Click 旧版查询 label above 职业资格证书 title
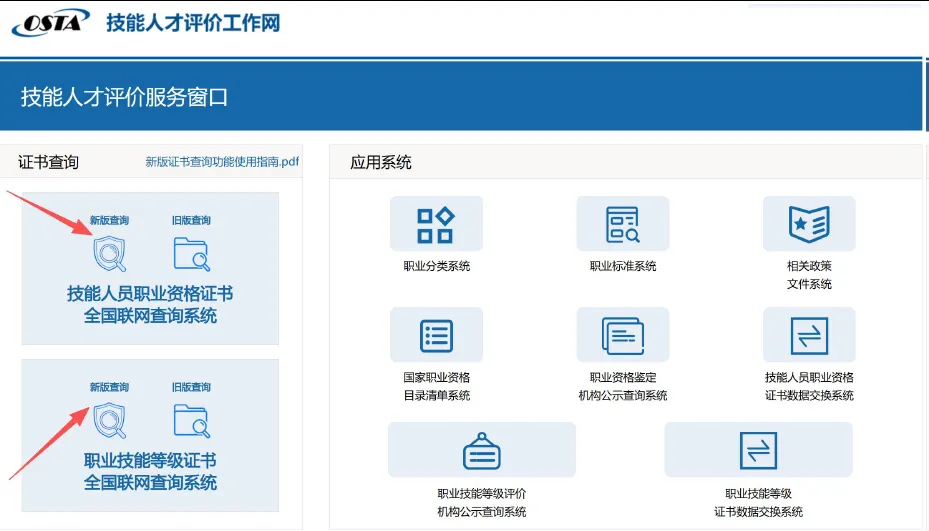 pyautogui.click(x=191, y=220)
